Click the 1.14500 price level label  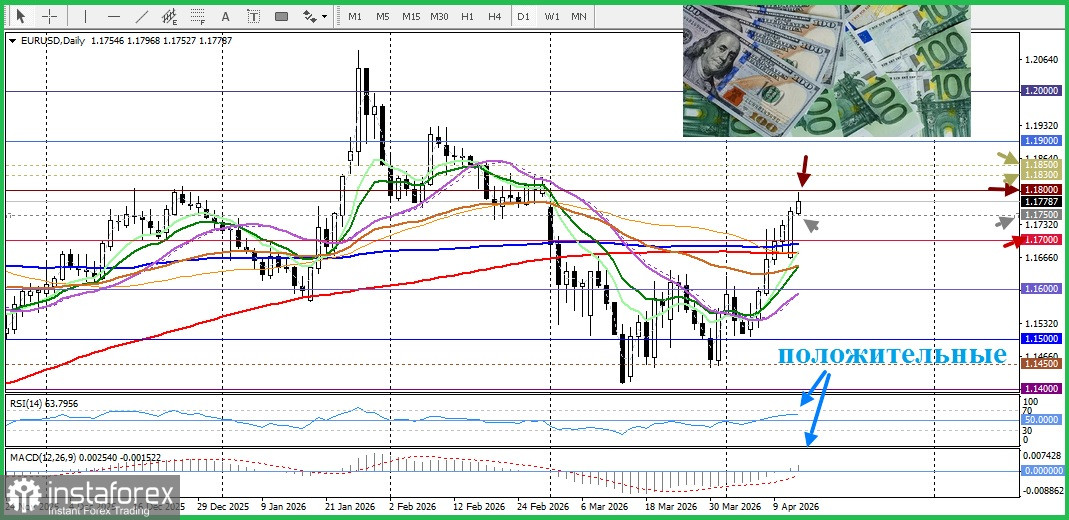click(x=1042, y=364)
